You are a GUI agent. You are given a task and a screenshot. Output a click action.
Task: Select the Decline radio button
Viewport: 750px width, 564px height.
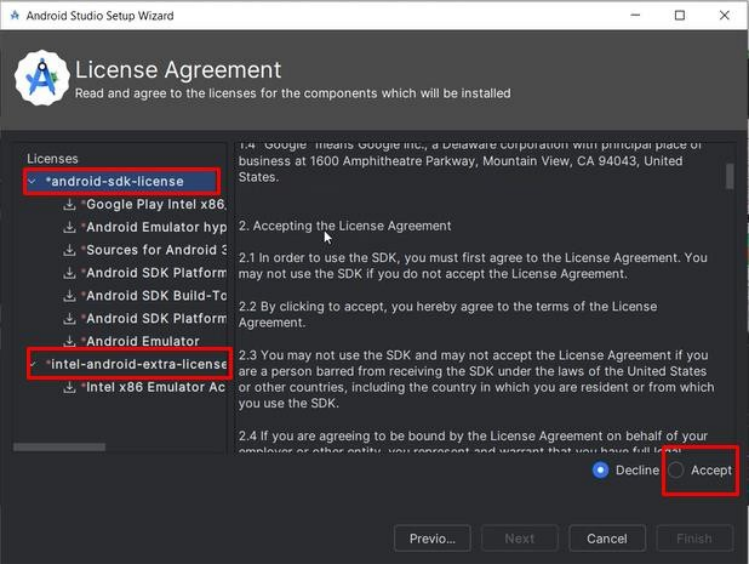click(x=600, y=470)
